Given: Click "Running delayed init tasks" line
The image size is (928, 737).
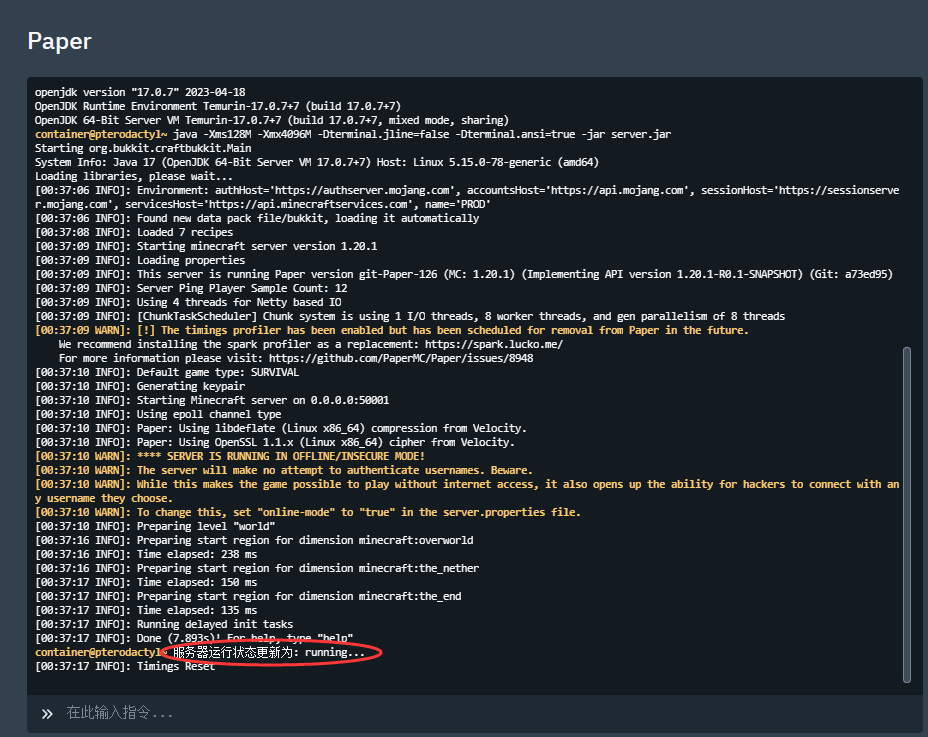Looking at the screenshot, I should [164, 625].
